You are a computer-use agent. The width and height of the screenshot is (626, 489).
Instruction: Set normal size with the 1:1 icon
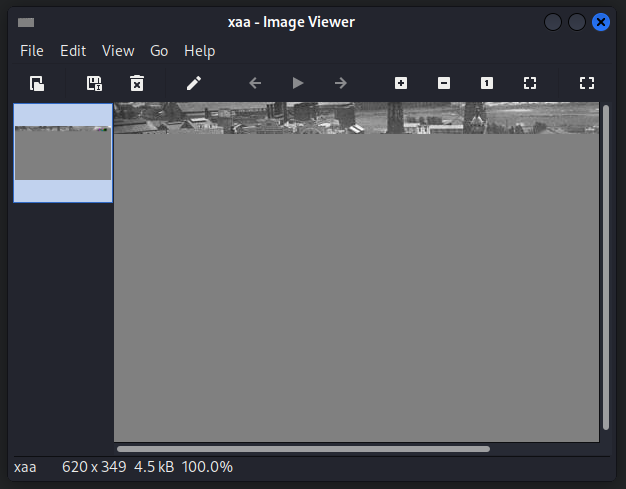point(487,83)
